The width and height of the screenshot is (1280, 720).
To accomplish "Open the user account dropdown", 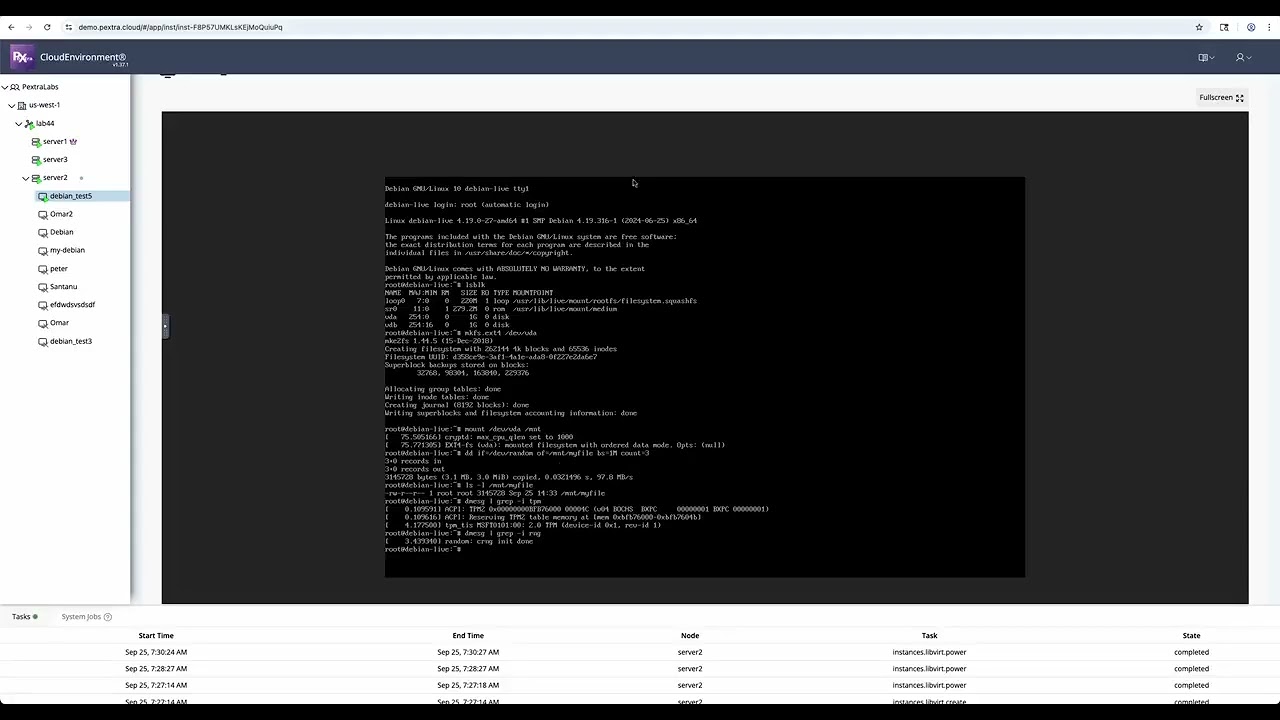I will click(1243, 57).
